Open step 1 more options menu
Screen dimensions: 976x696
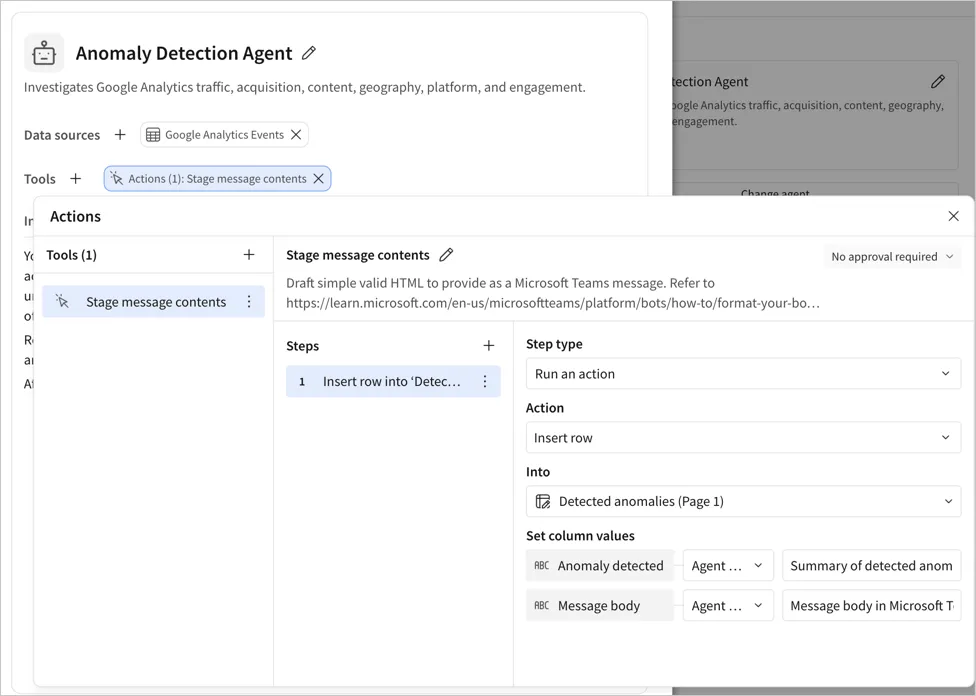tap(485, 382)
